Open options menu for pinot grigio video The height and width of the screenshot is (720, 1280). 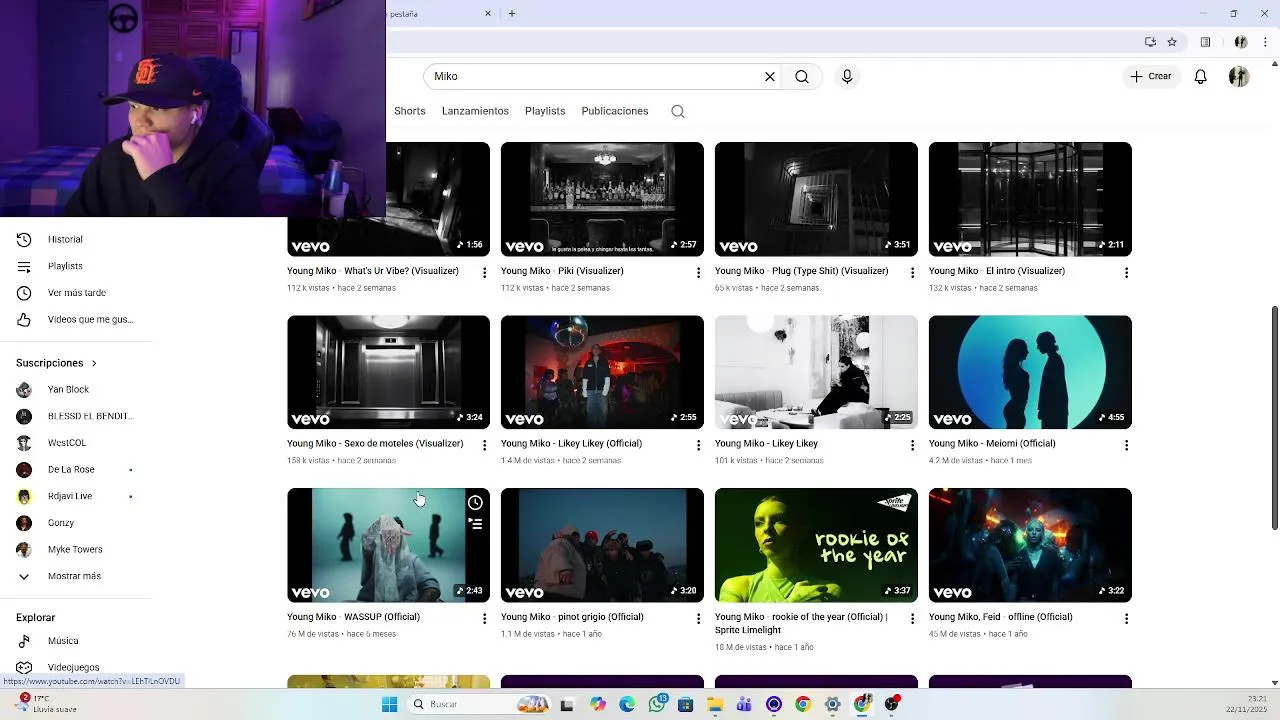(x=698, y=619)
